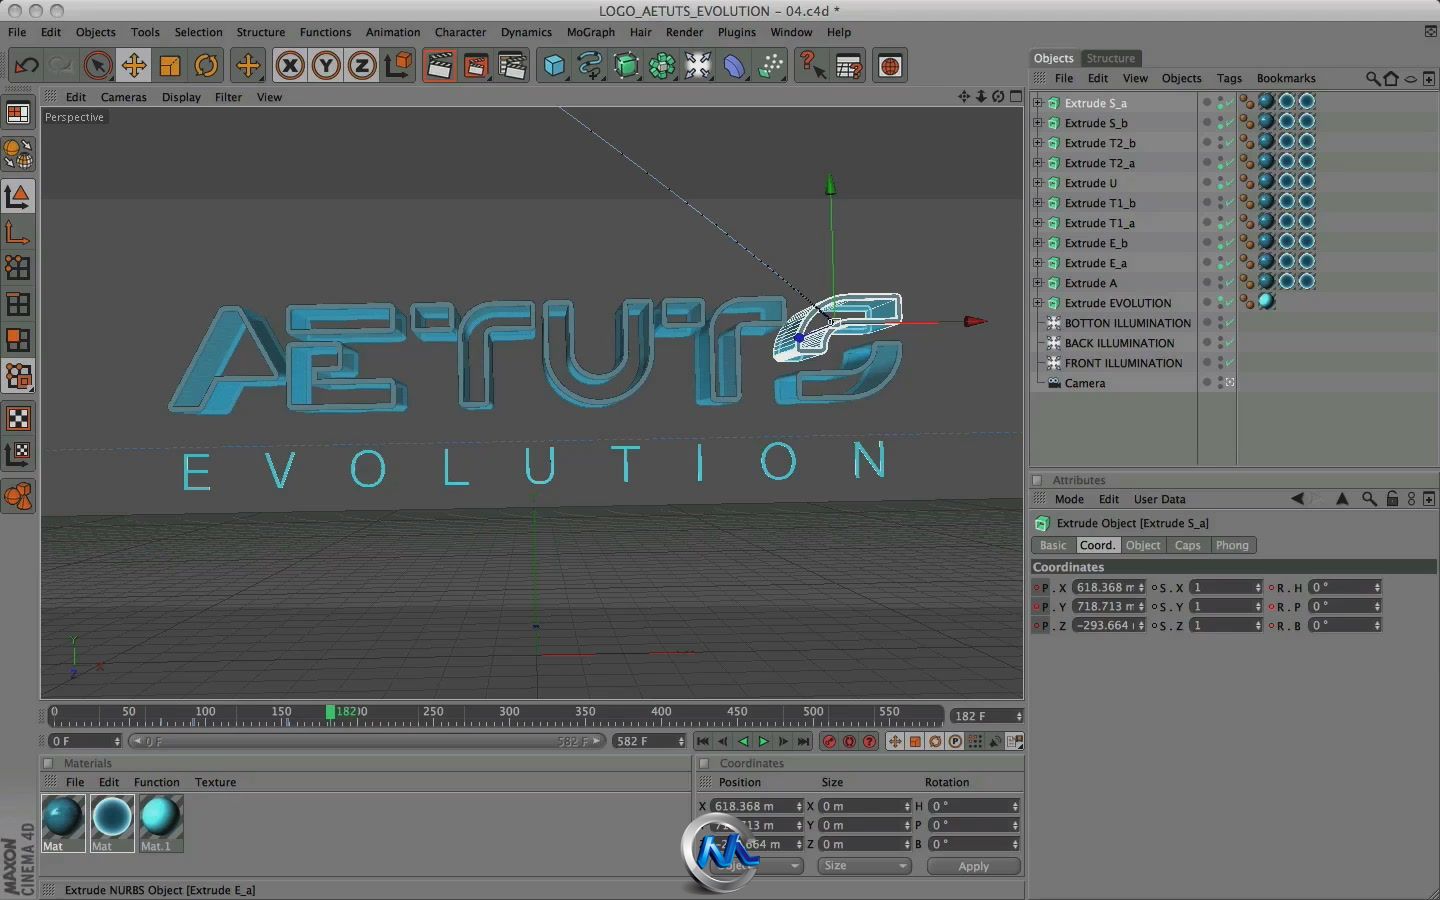Select the Use Model tool icon
The image size is (1440, 900).
[18, 196]
